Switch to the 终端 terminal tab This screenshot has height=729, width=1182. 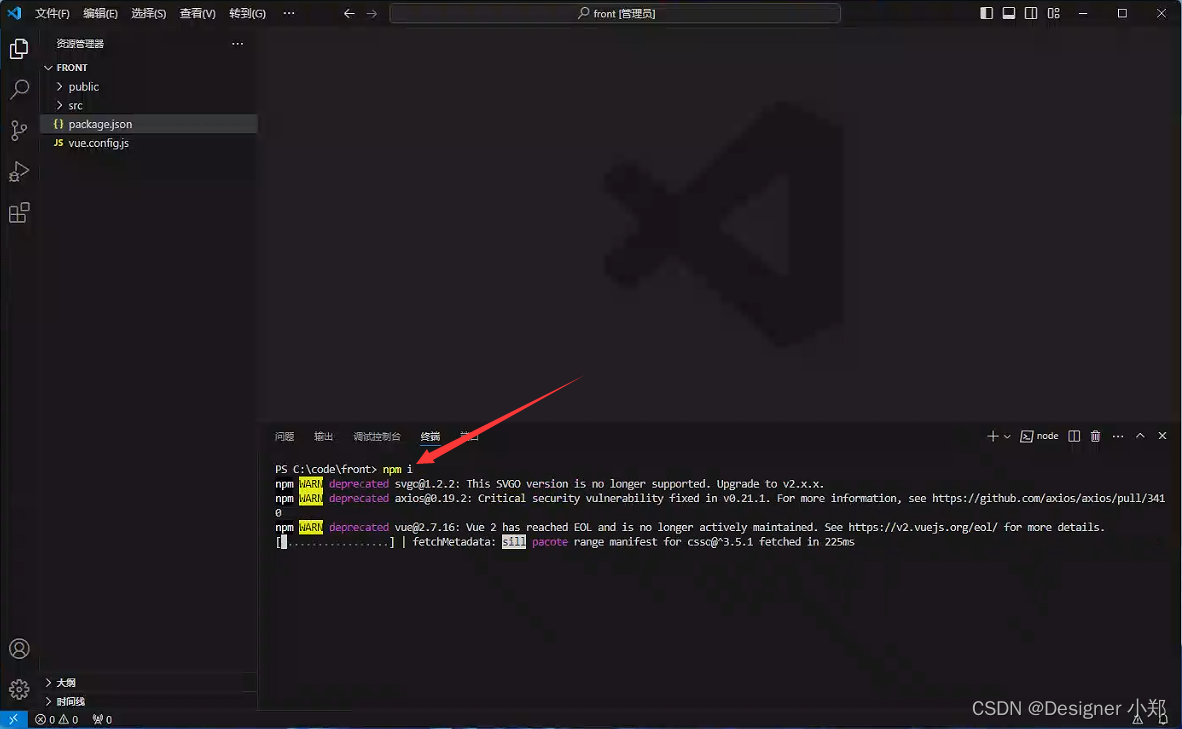(430, 436)
